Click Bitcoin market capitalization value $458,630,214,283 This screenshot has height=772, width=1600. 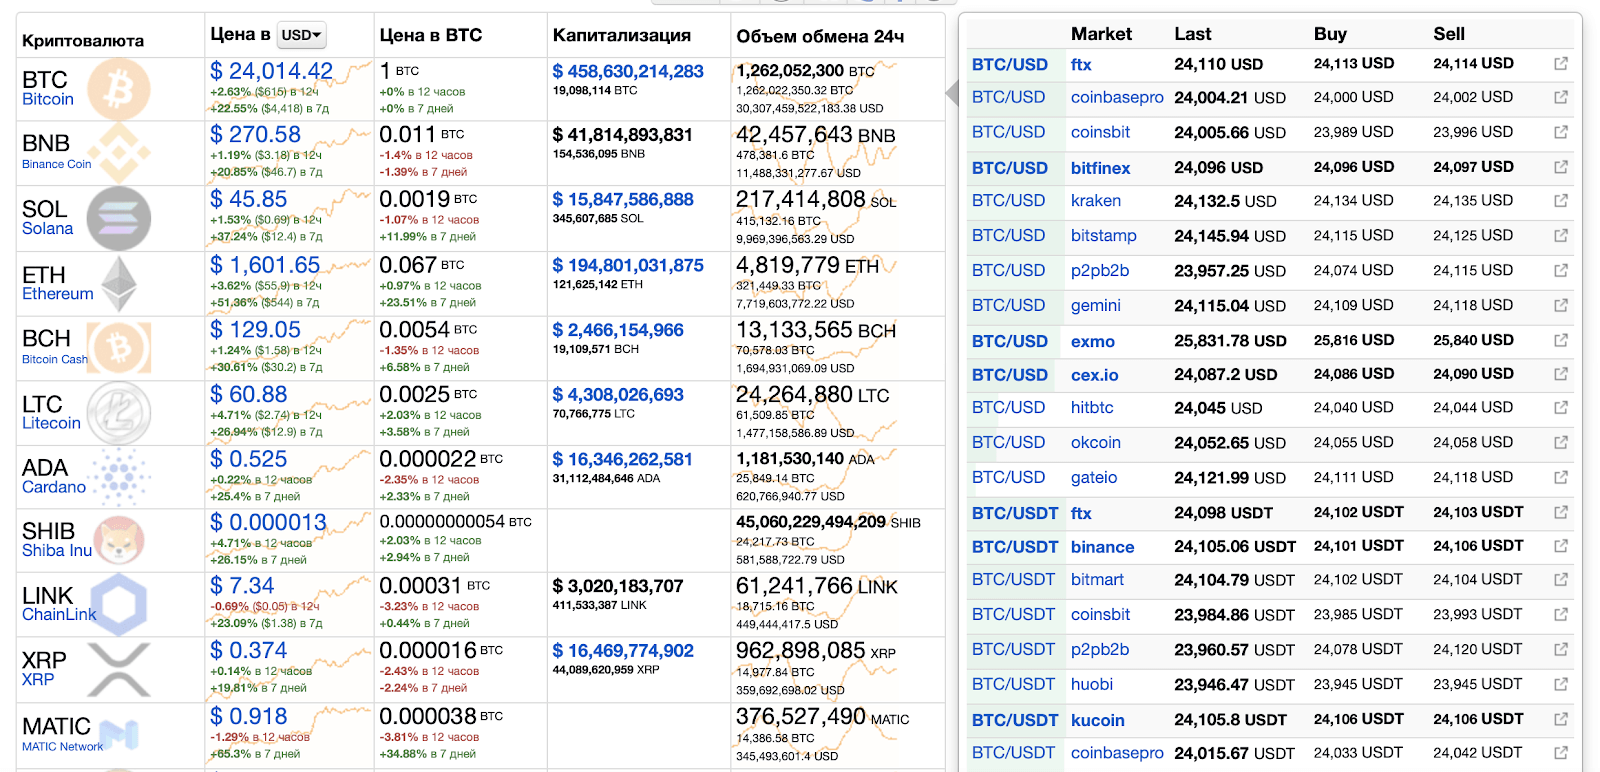(628, 72)
